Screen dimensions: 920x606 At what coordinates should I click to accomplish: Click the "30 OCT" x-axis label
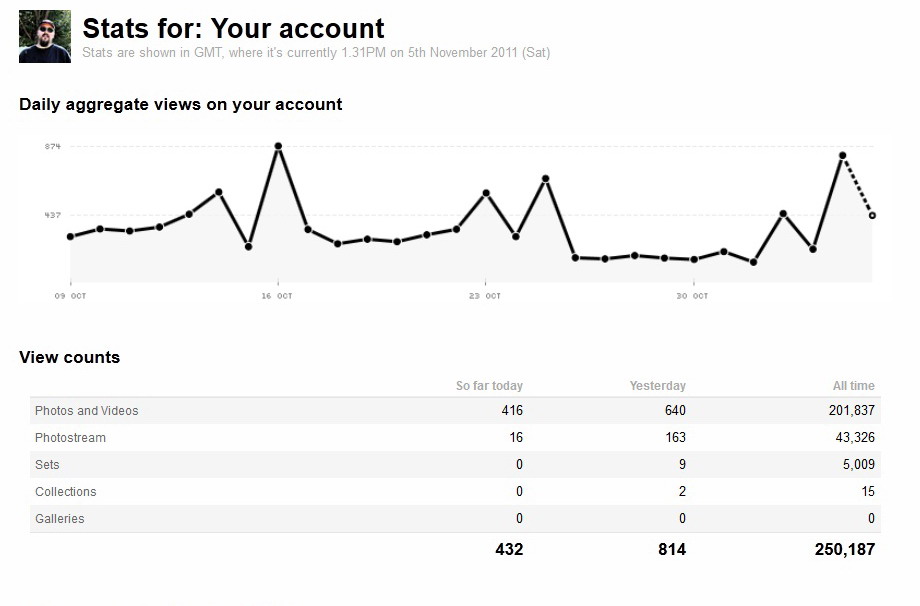tap(692, 296)
